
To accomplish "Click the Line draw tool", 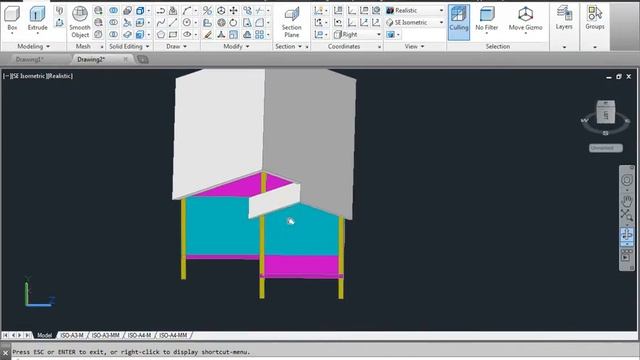I will click(x=173, y=22).
